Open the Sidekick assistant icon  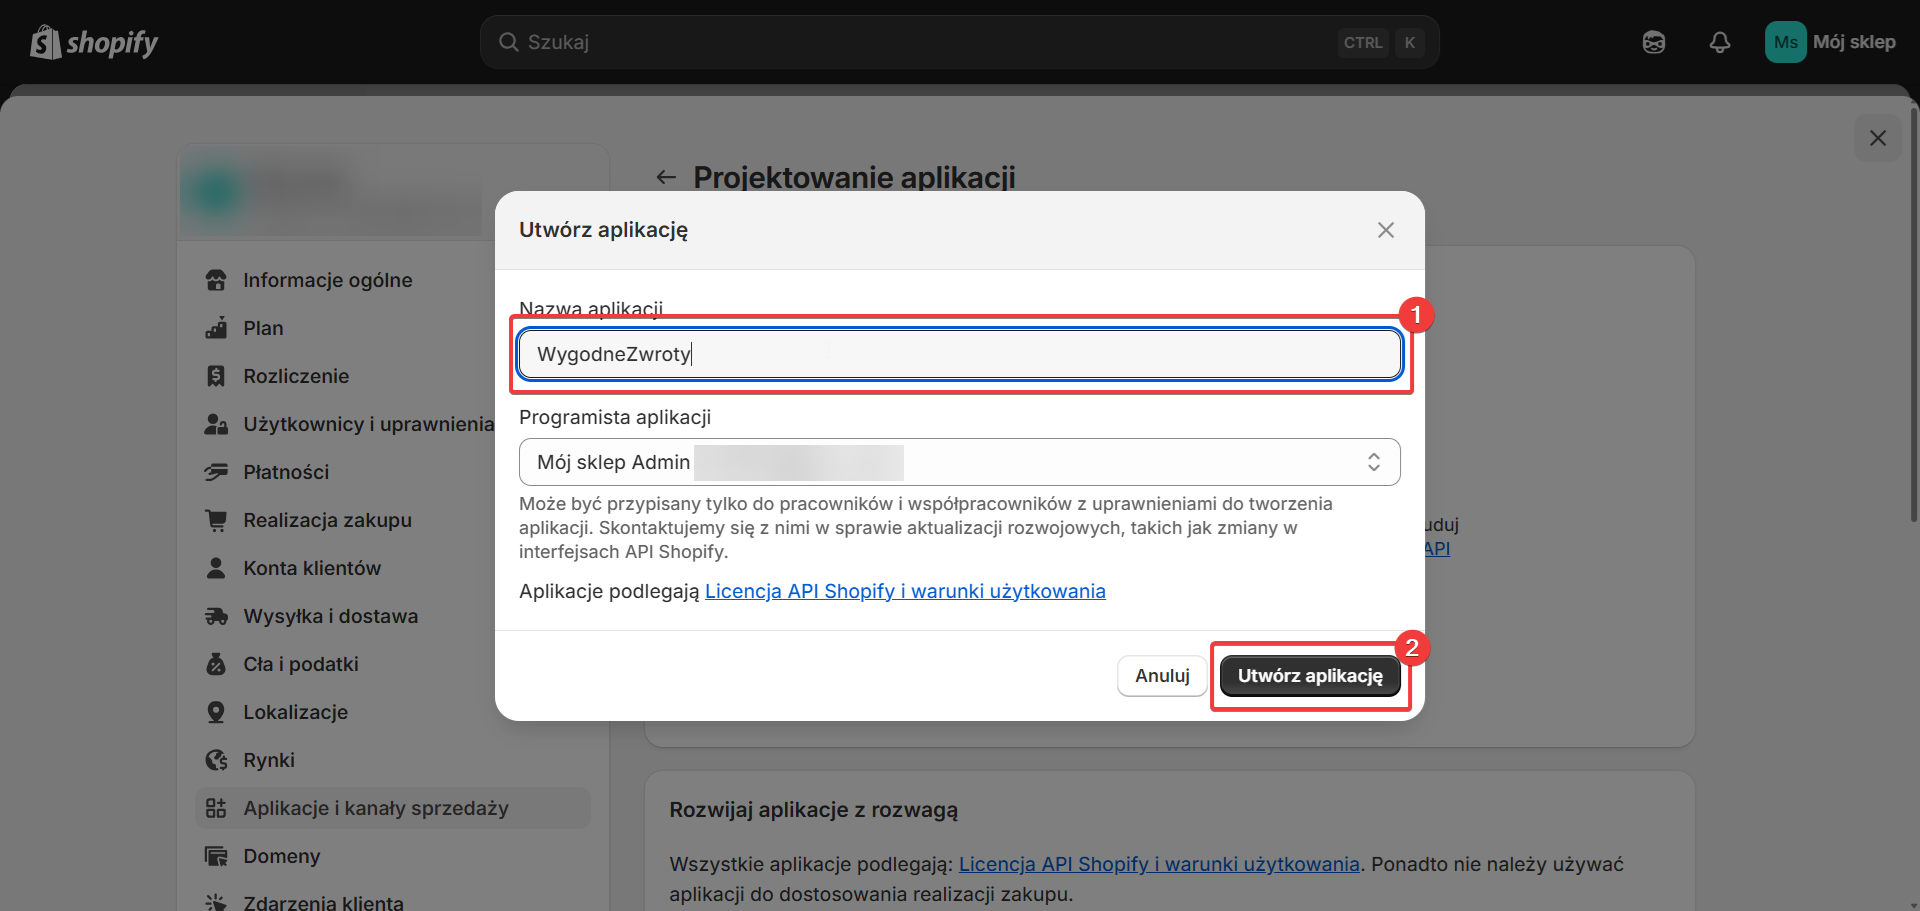click(x=1653, y=42)
